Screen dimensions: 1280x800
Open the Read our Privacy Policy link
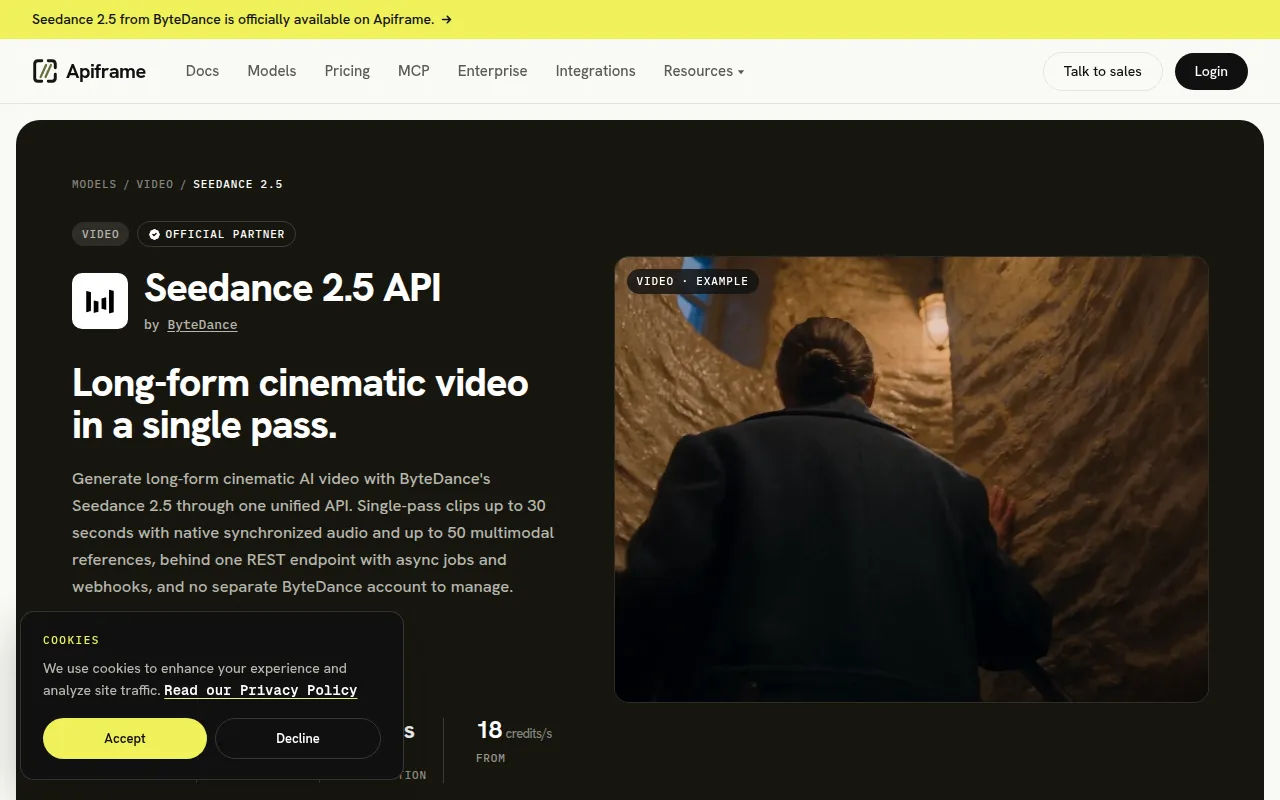(261, 690)
